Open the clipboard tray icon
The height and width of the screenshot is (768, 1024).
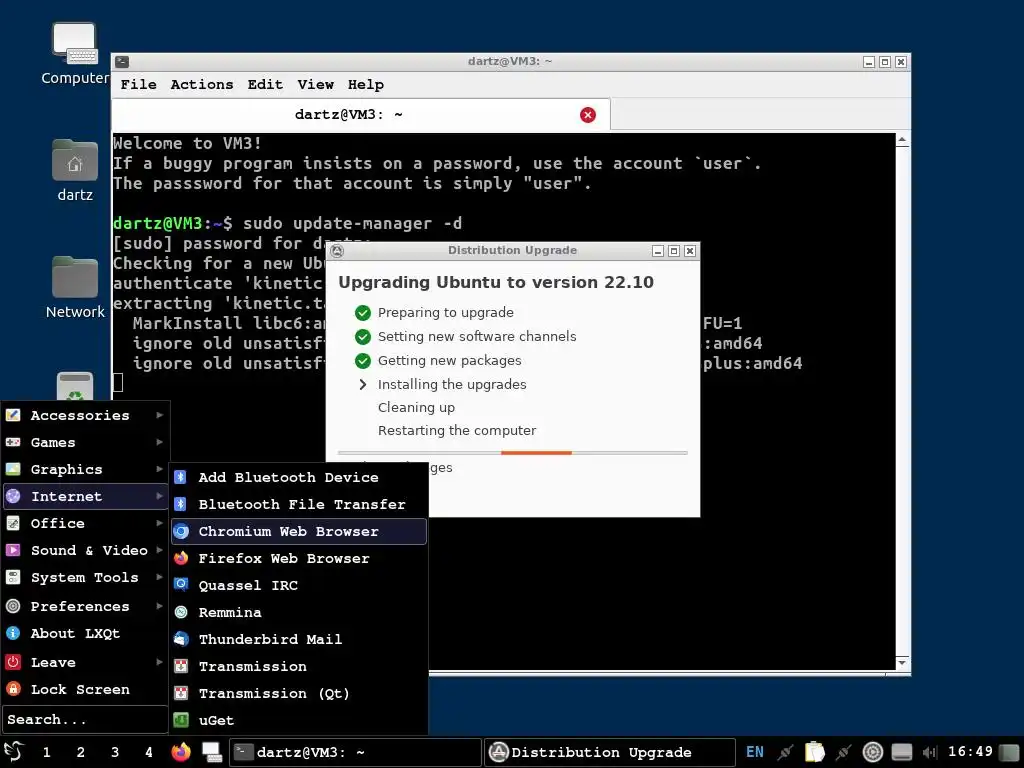tap(814, 752)
